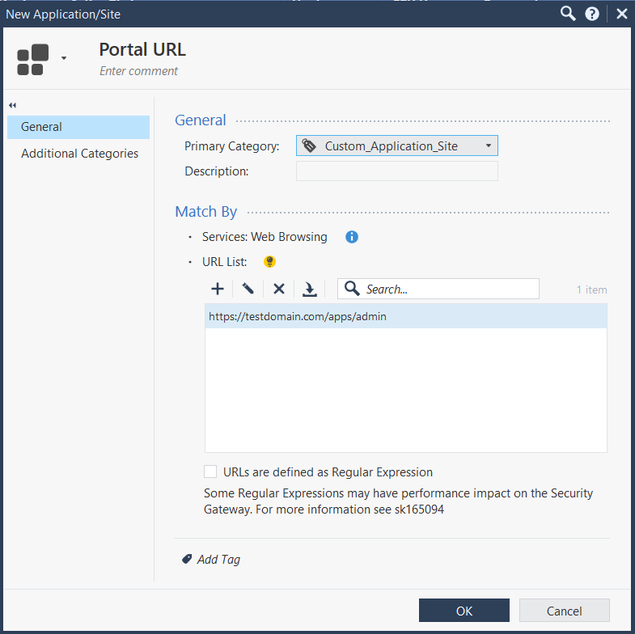Click the Add Tag icon
The width and height of the screenshot is (635, 634).
(187, 559)
